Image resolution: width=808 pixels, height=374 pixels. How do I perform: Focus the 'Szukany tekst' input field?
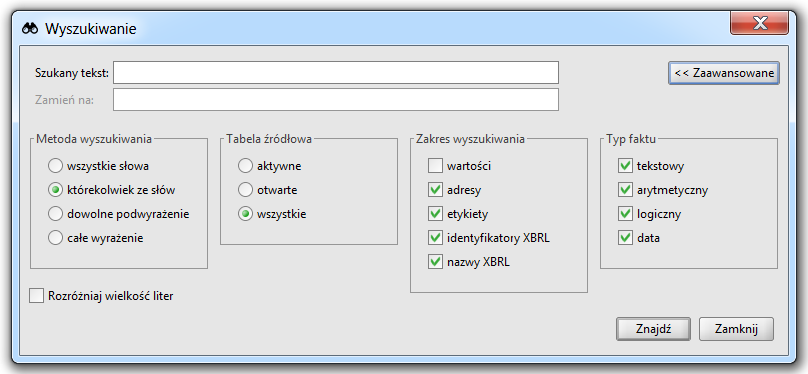click(336, 73)
